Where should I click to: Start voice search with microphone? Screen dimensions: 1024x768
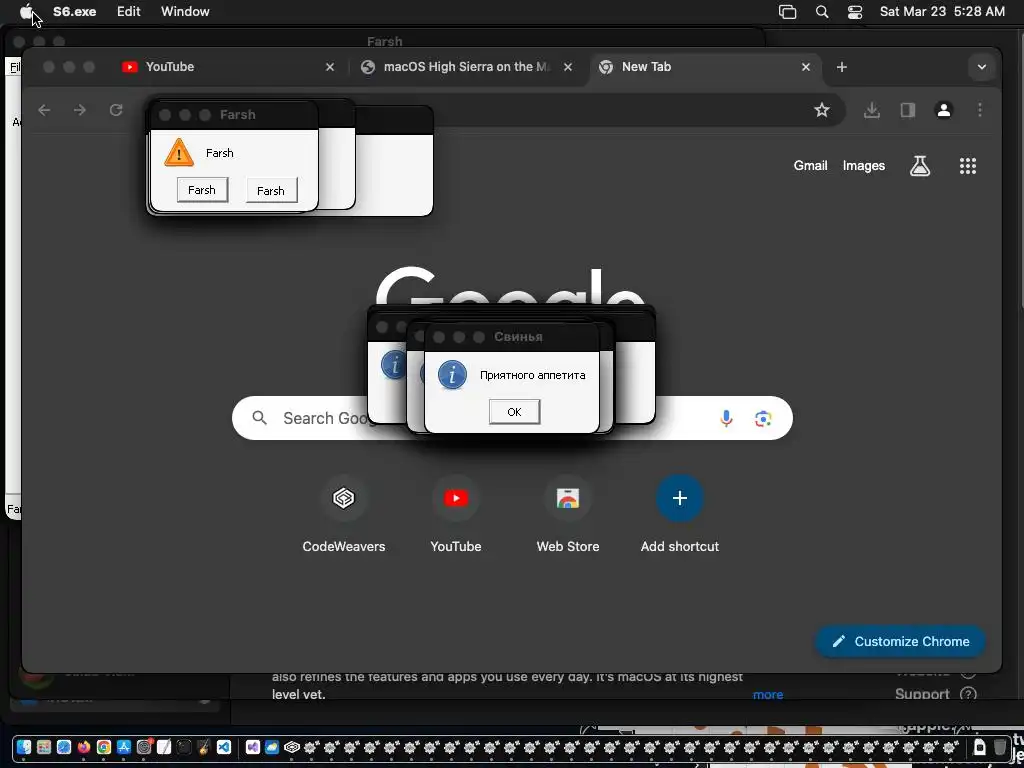tap(726, 418)
